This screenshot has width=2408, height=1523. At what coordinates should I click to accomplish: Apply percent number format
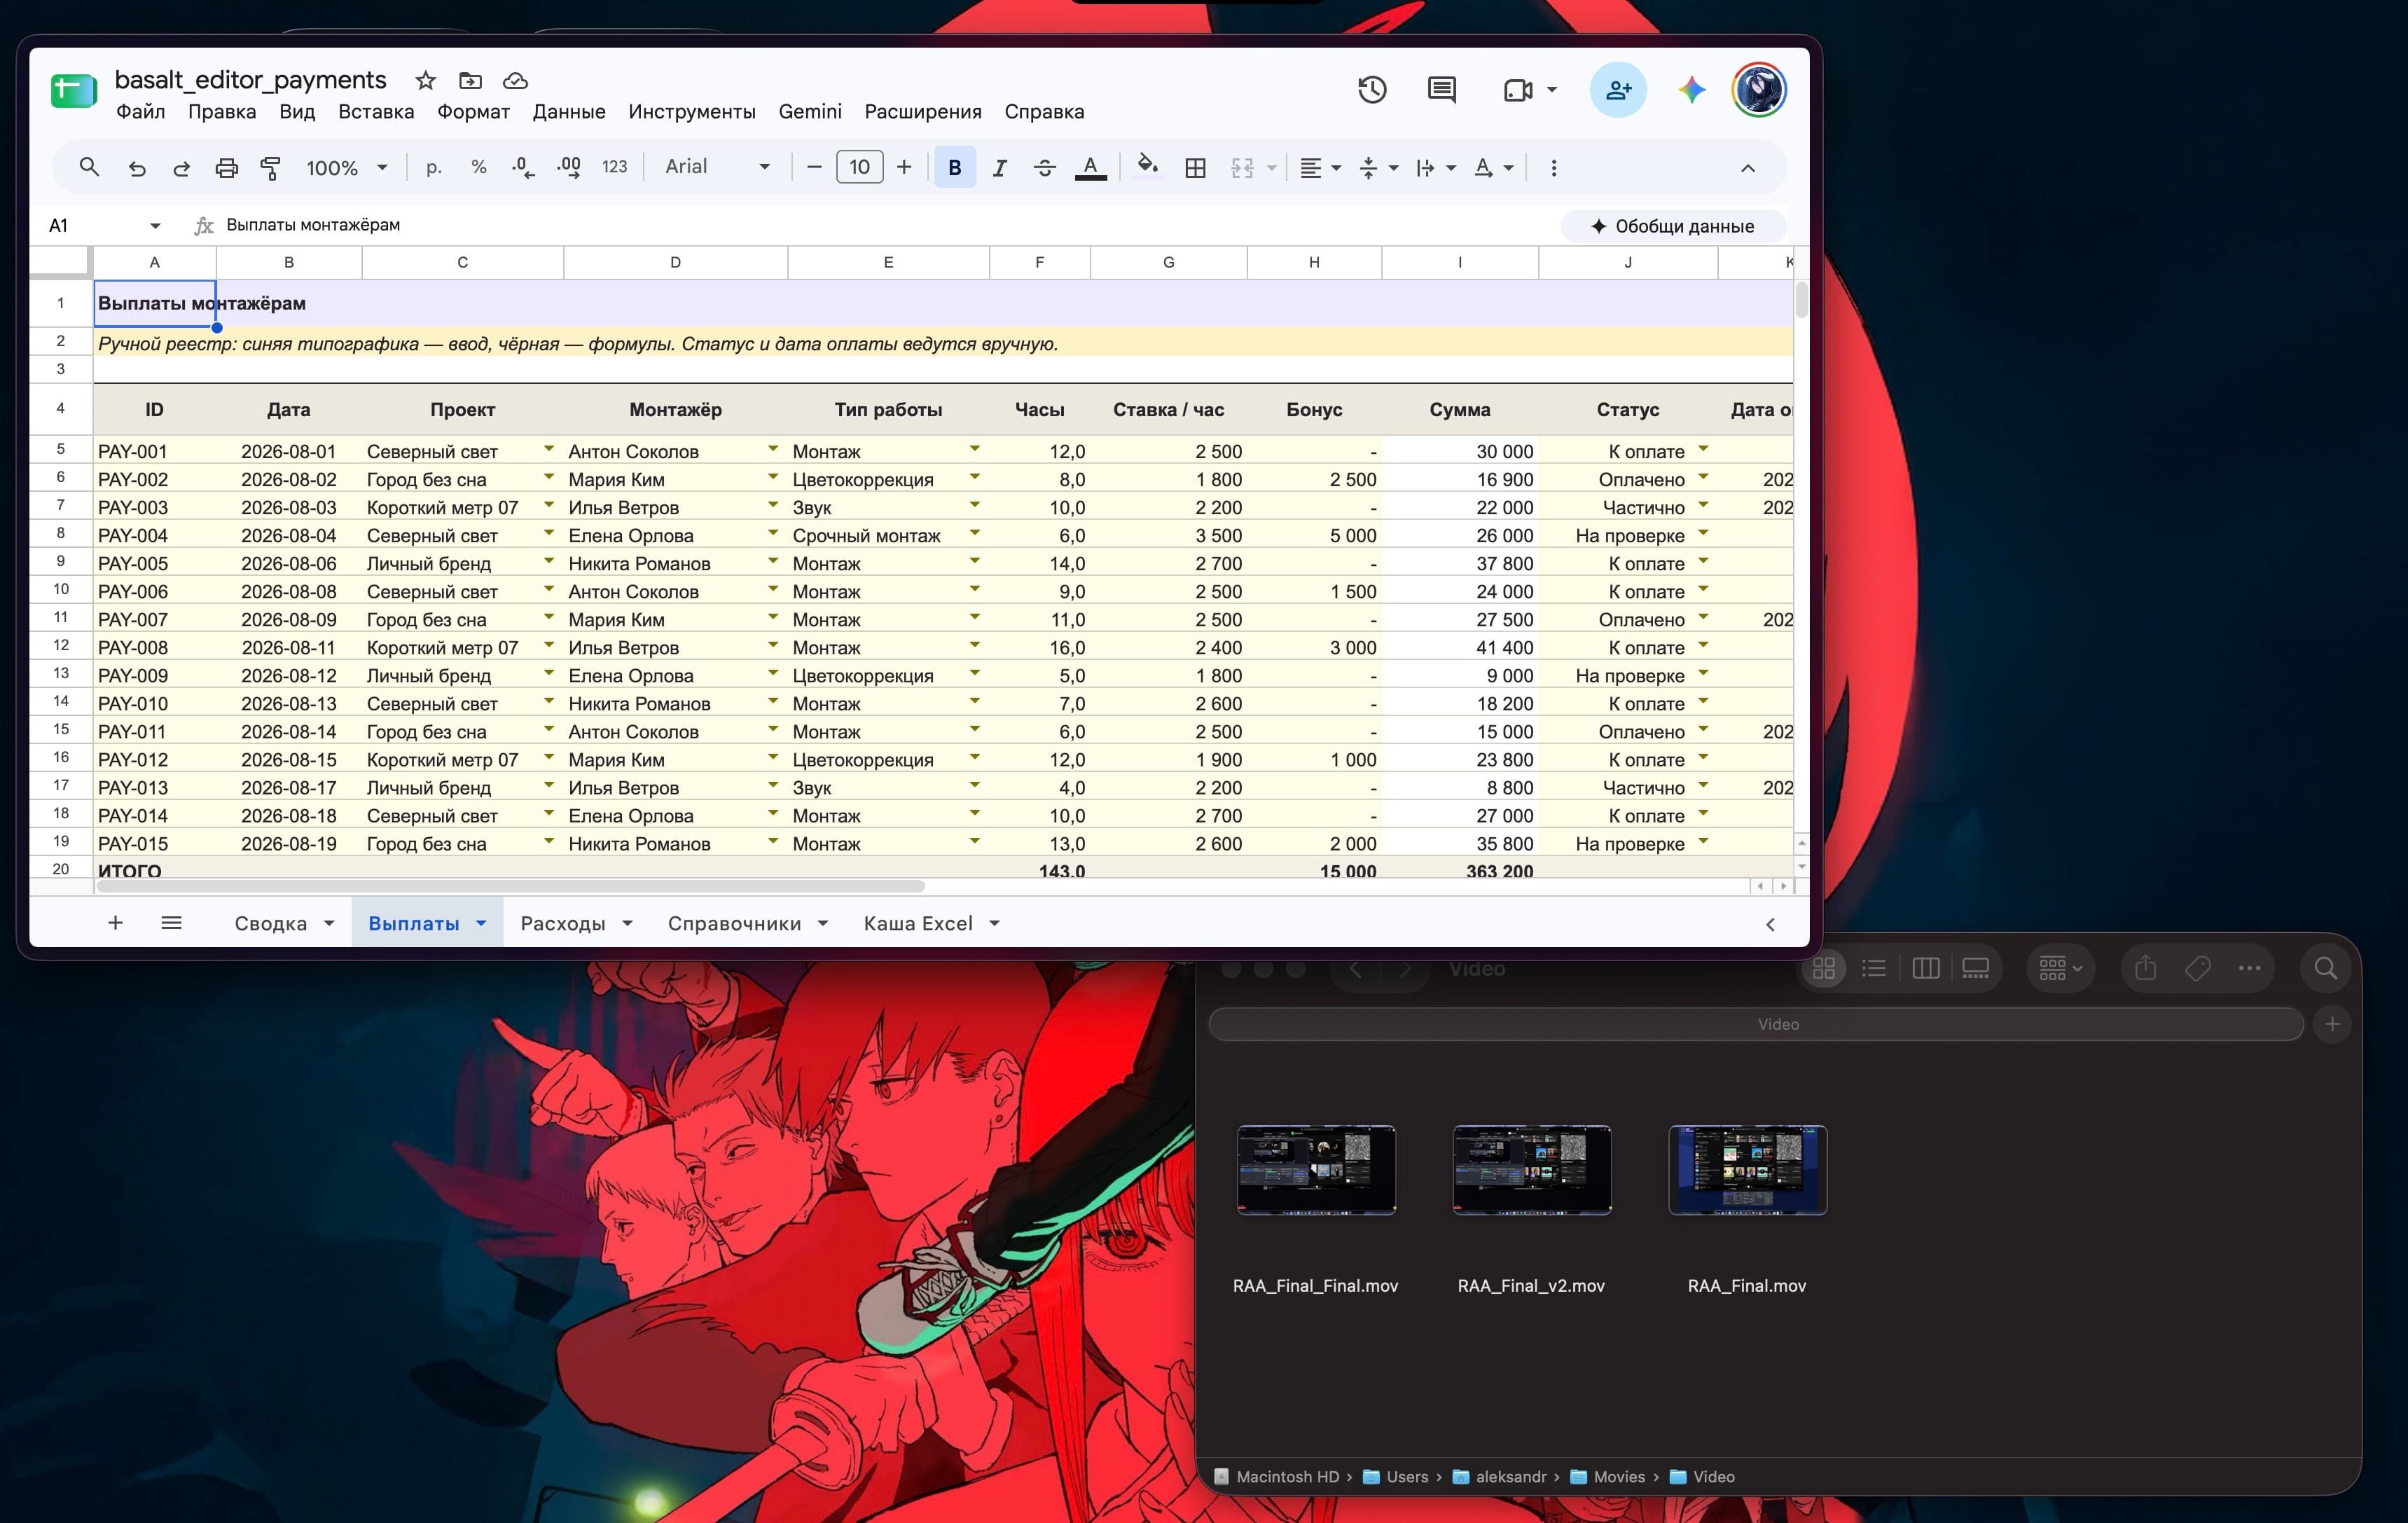pos(479,167)
